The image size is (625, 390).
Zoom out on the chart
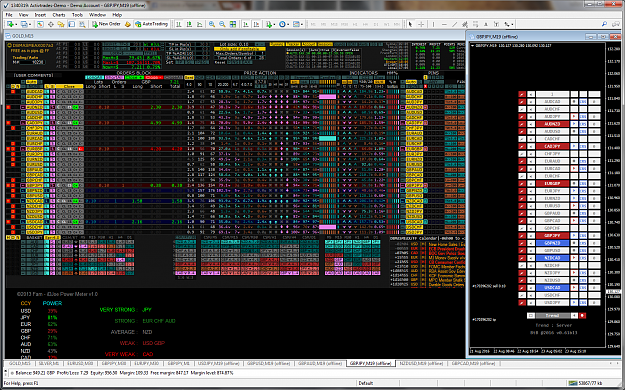tap(222, 24)
